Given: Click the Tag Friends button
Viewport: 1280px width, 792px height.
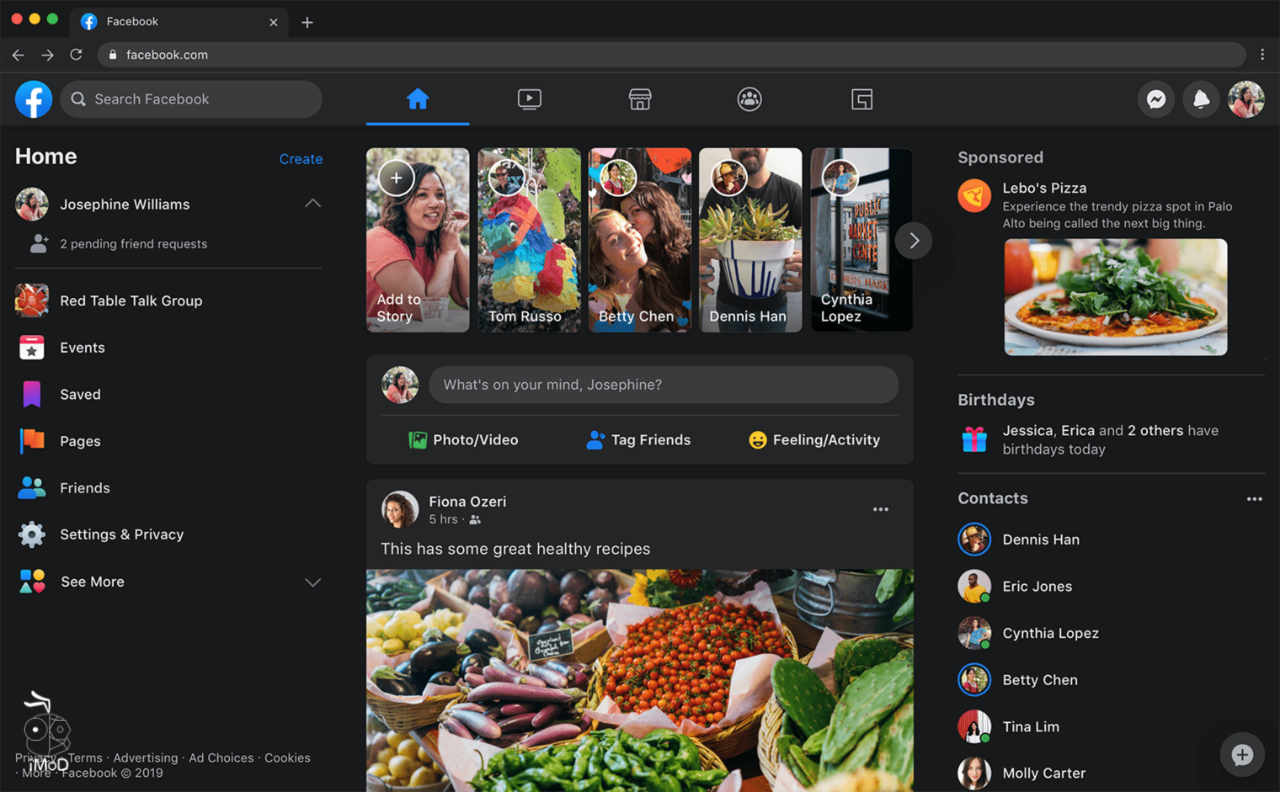Looking at the screenshot, I should pyautogui.click(x=638, y=440).
